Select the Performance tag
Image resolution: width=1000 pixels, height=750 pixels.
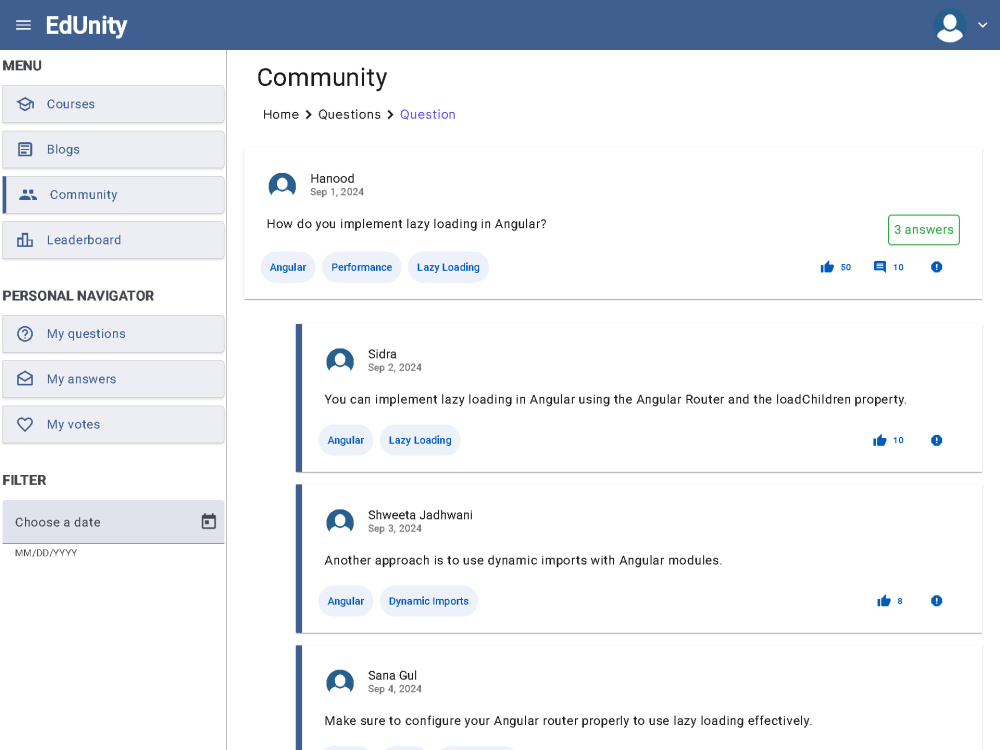coord(362,267)
